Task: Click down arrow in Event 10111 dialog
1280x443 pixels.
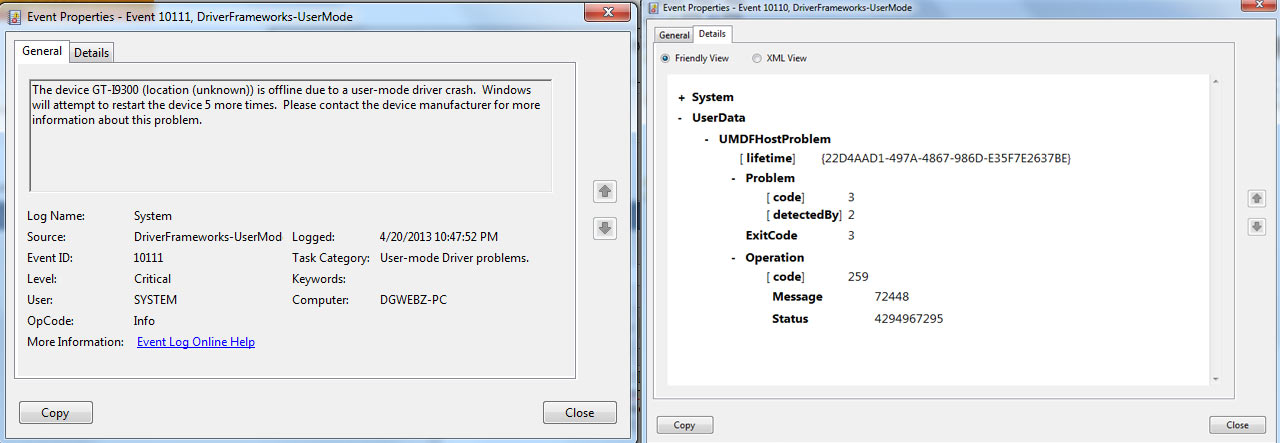Action: 604,228
